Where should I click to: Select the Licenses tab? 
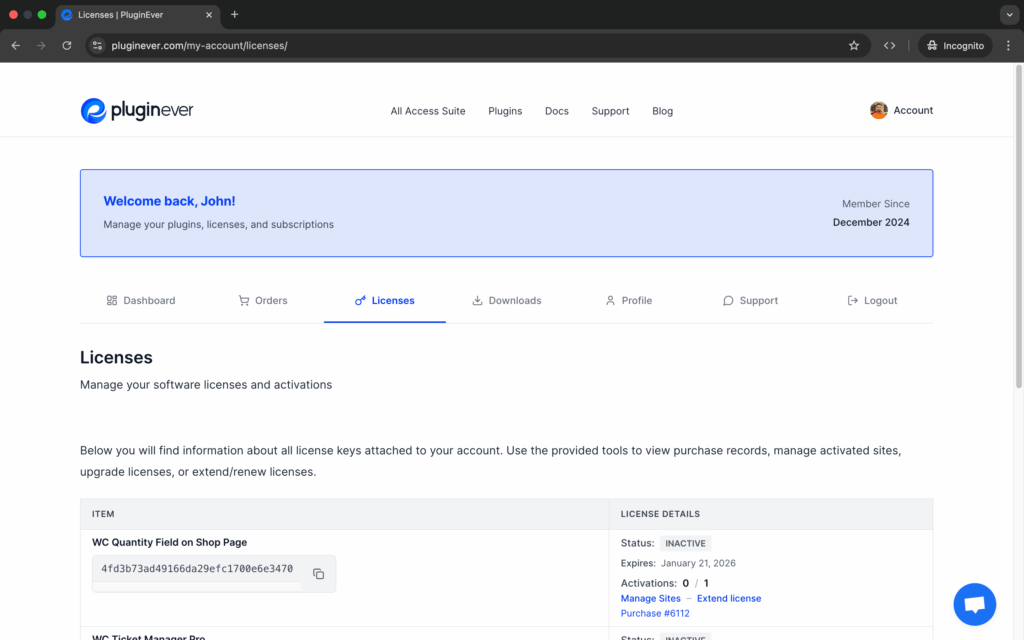(x=385, y=300)
